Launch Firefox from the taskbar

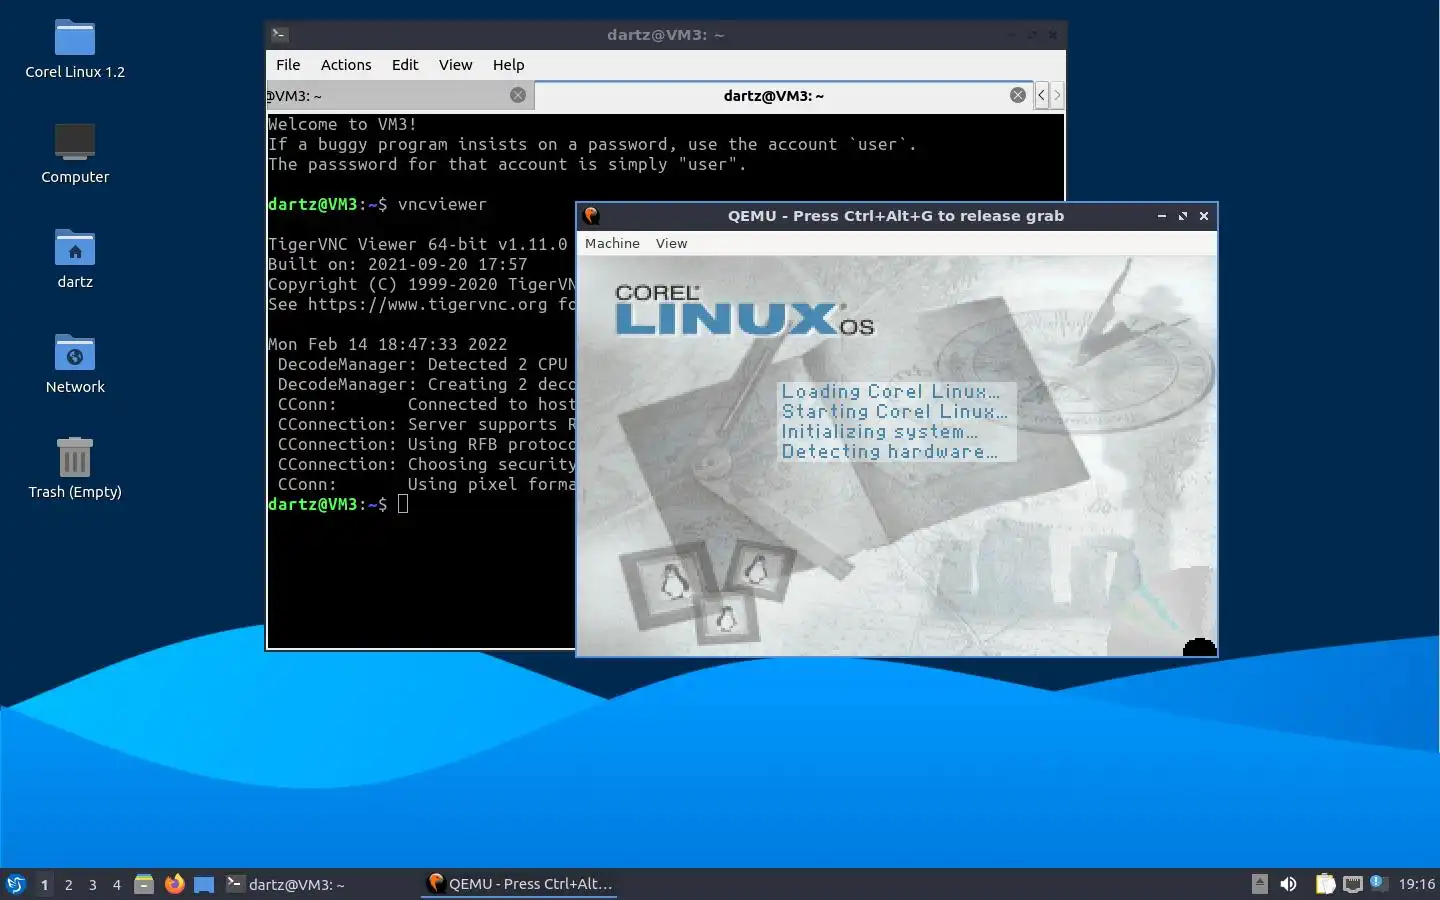tap(175, 884)
